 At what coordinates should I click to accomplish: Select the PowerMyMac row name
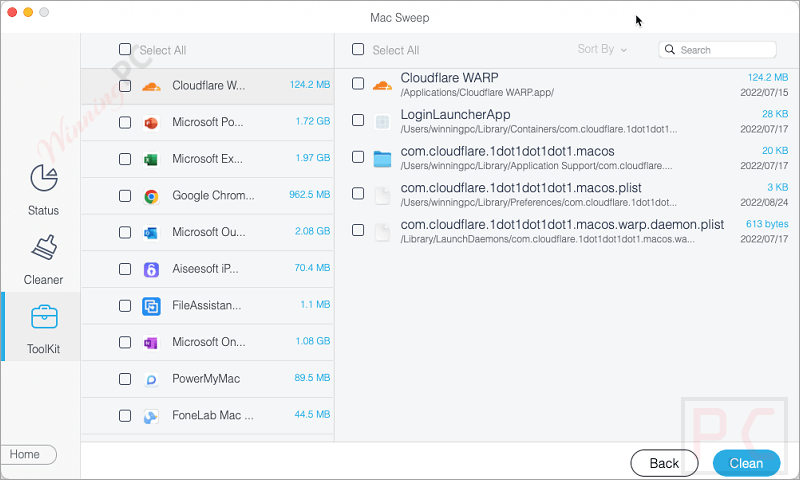pos(206,379)
